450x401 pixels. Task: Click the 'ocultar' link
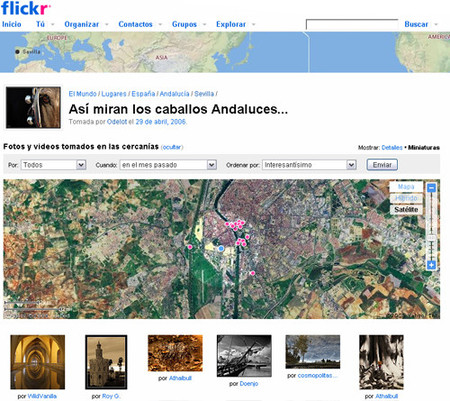(x=172, y=147)
